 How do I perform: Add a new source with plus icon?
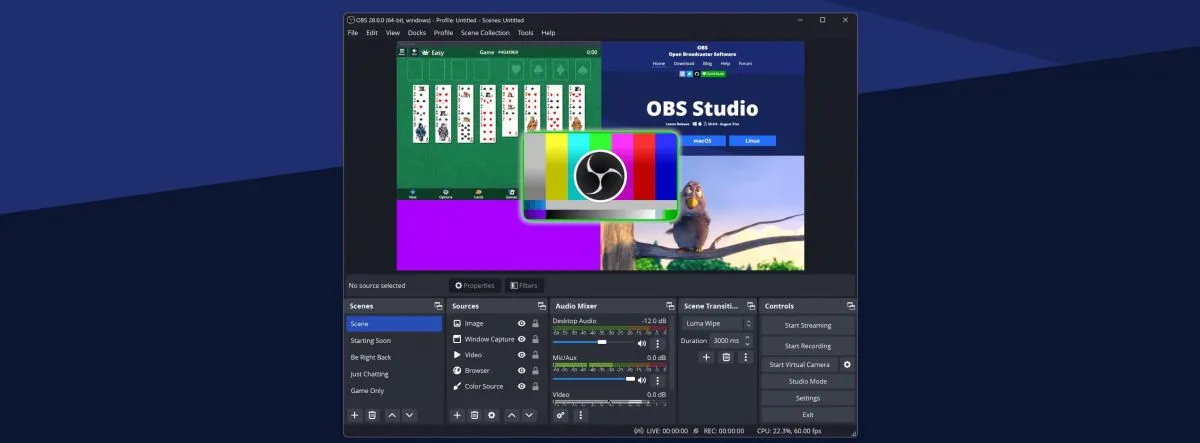(x=457, y=414)
